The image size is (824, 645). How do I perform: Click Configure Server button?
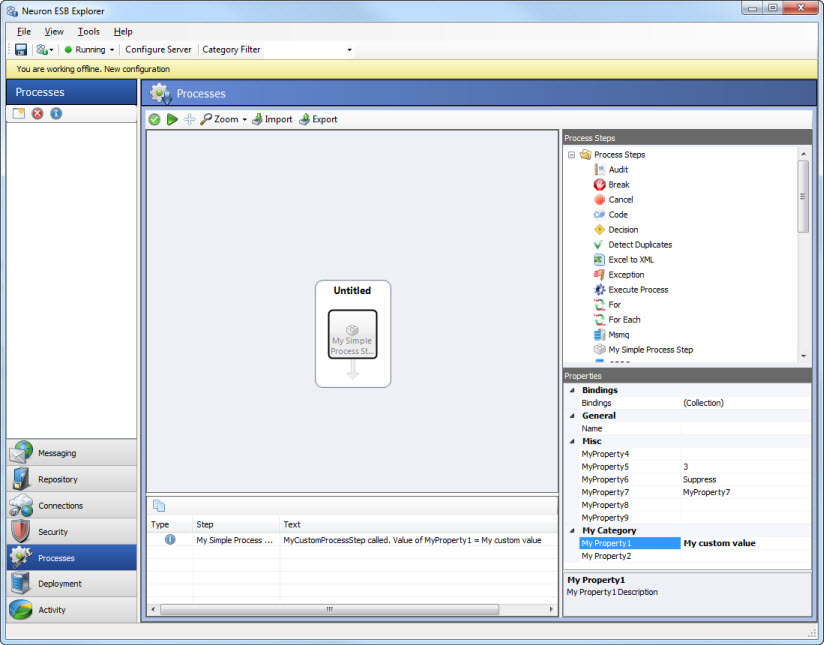tap(158, 49)
